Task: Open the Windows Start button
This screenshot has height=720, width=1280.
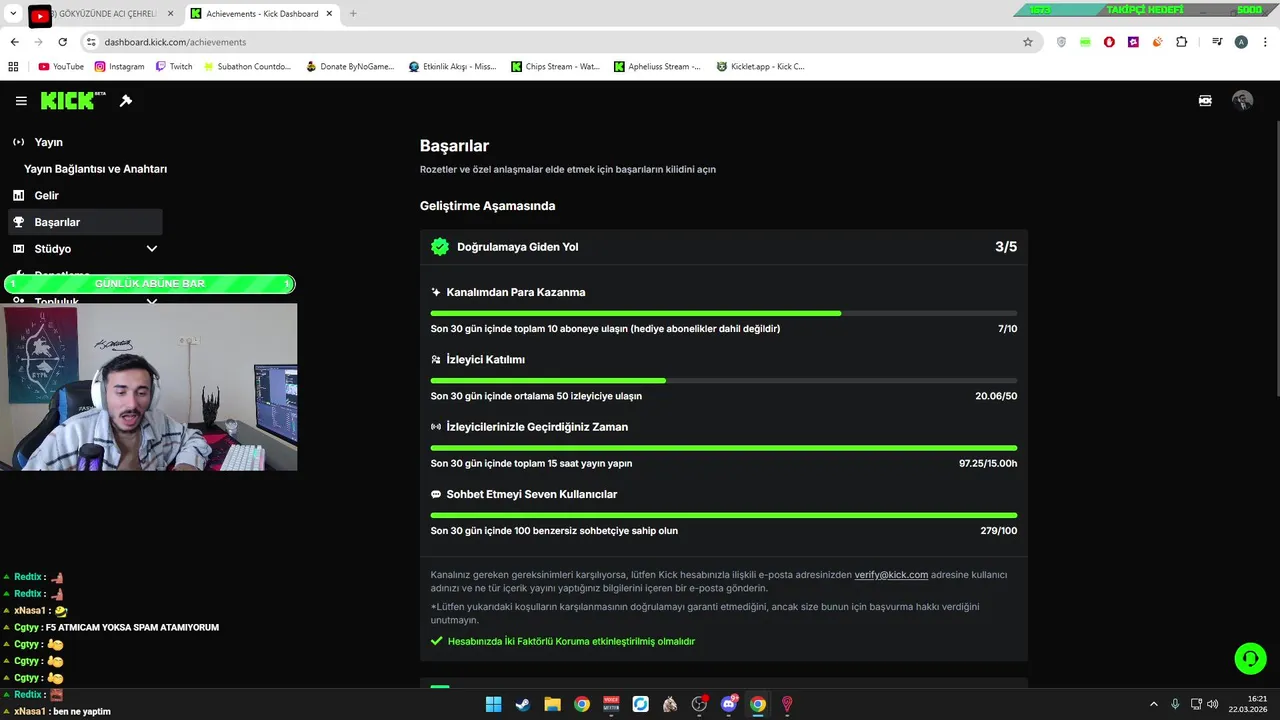Action: coord(493,704)
